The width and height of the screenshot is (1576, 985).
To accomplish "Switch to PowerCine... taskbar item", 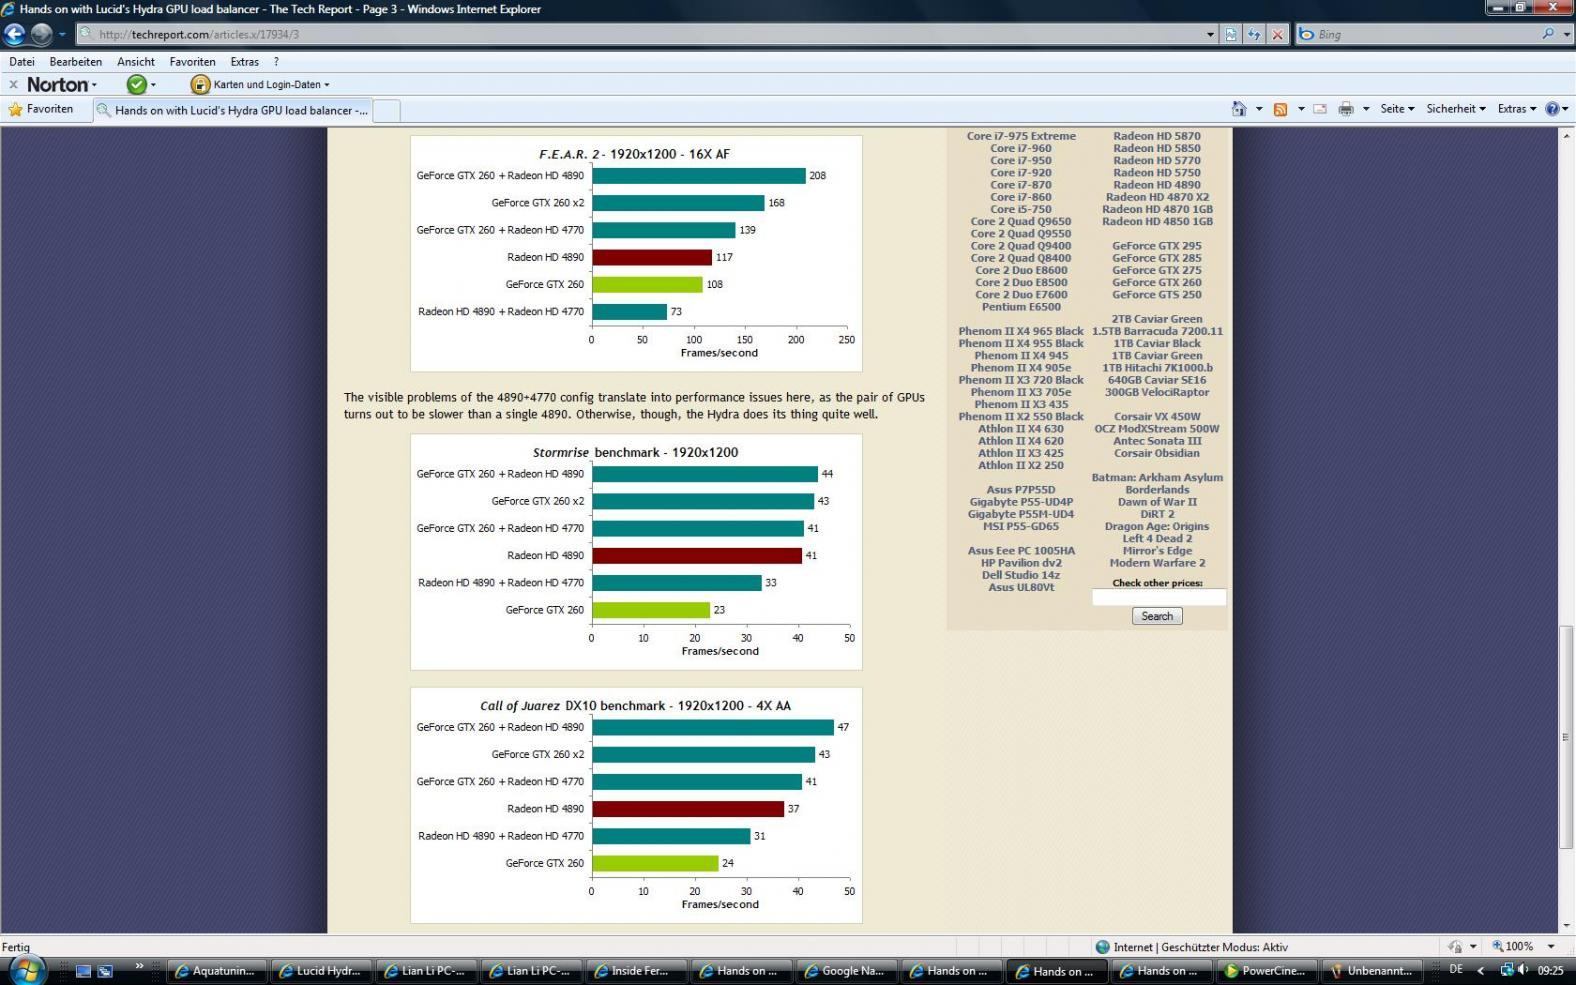I will (1266, 970).
